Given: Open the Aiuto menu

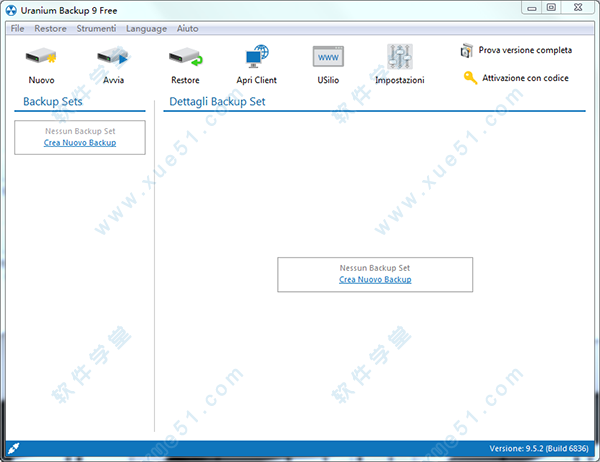Looking at the screenshot, I should 187,29.
